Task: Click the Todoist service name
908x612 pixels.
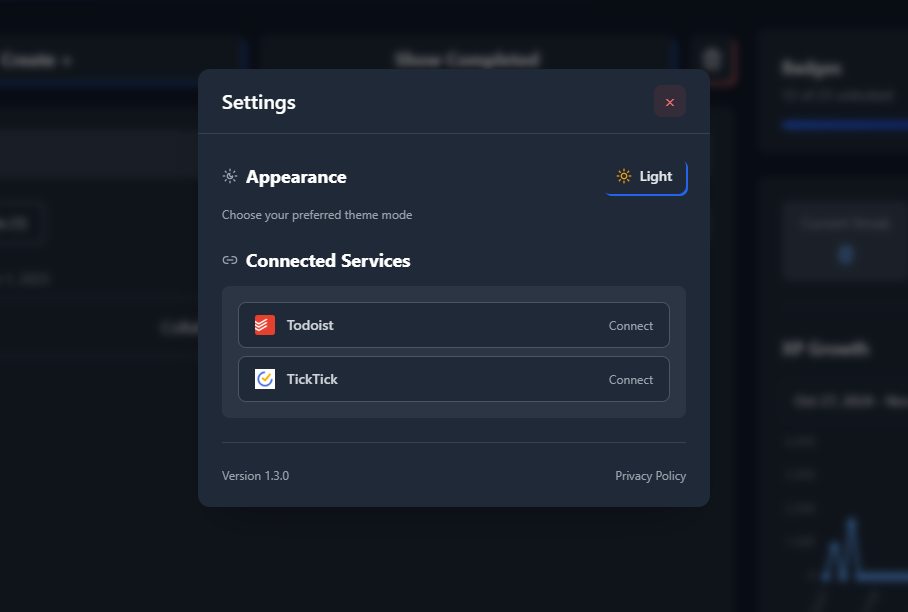Action: click(310, 325)
